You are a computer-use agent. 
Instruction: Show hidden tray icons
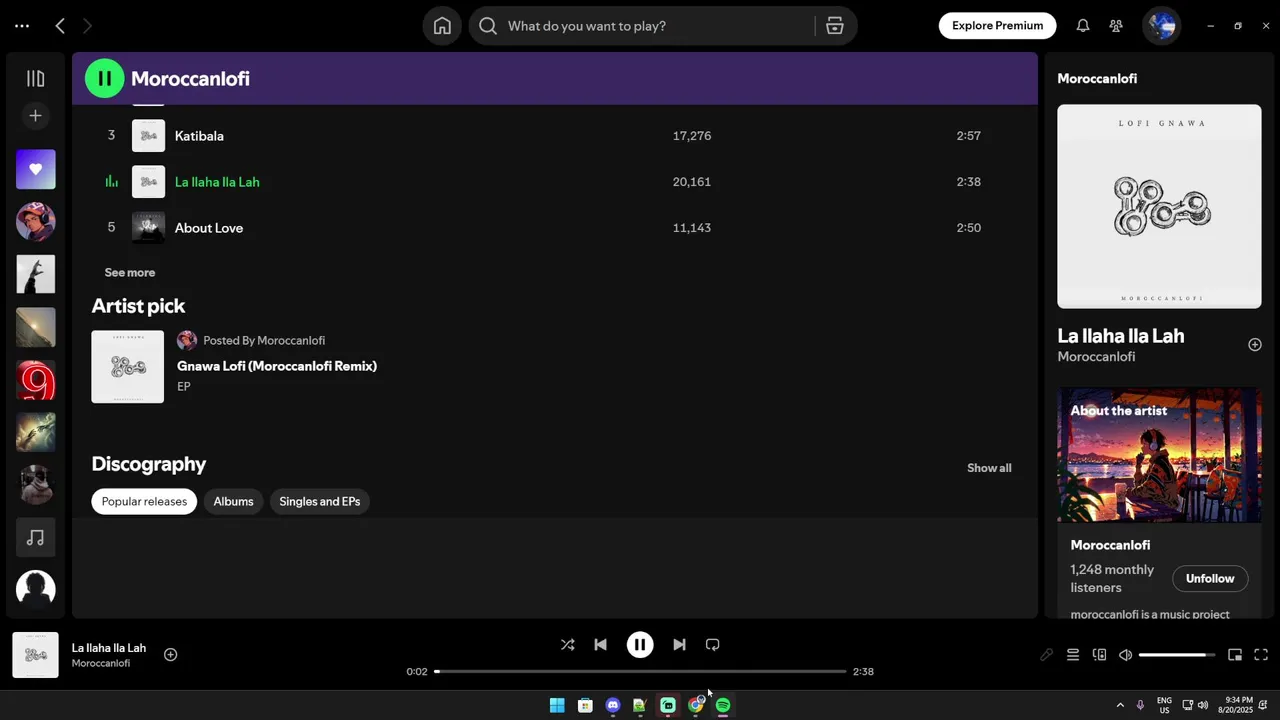(1120, 705)
